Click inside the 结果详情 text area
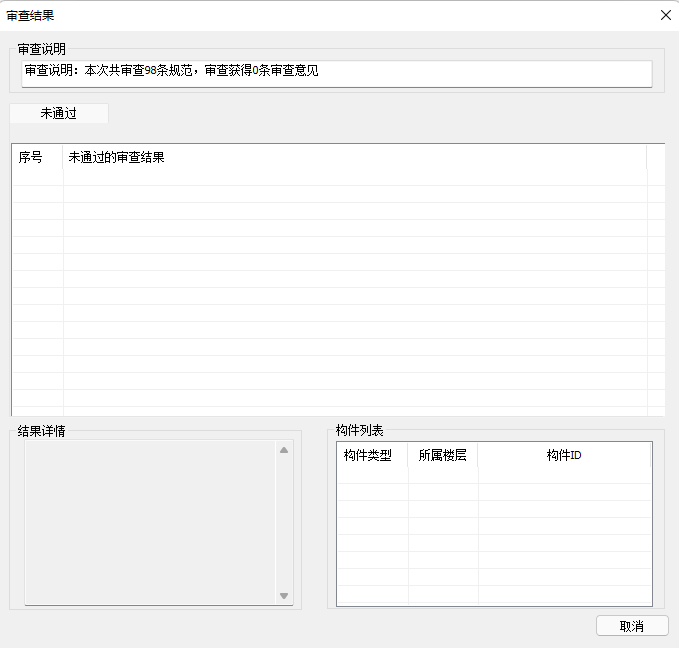679x648 pixels. 150,522
